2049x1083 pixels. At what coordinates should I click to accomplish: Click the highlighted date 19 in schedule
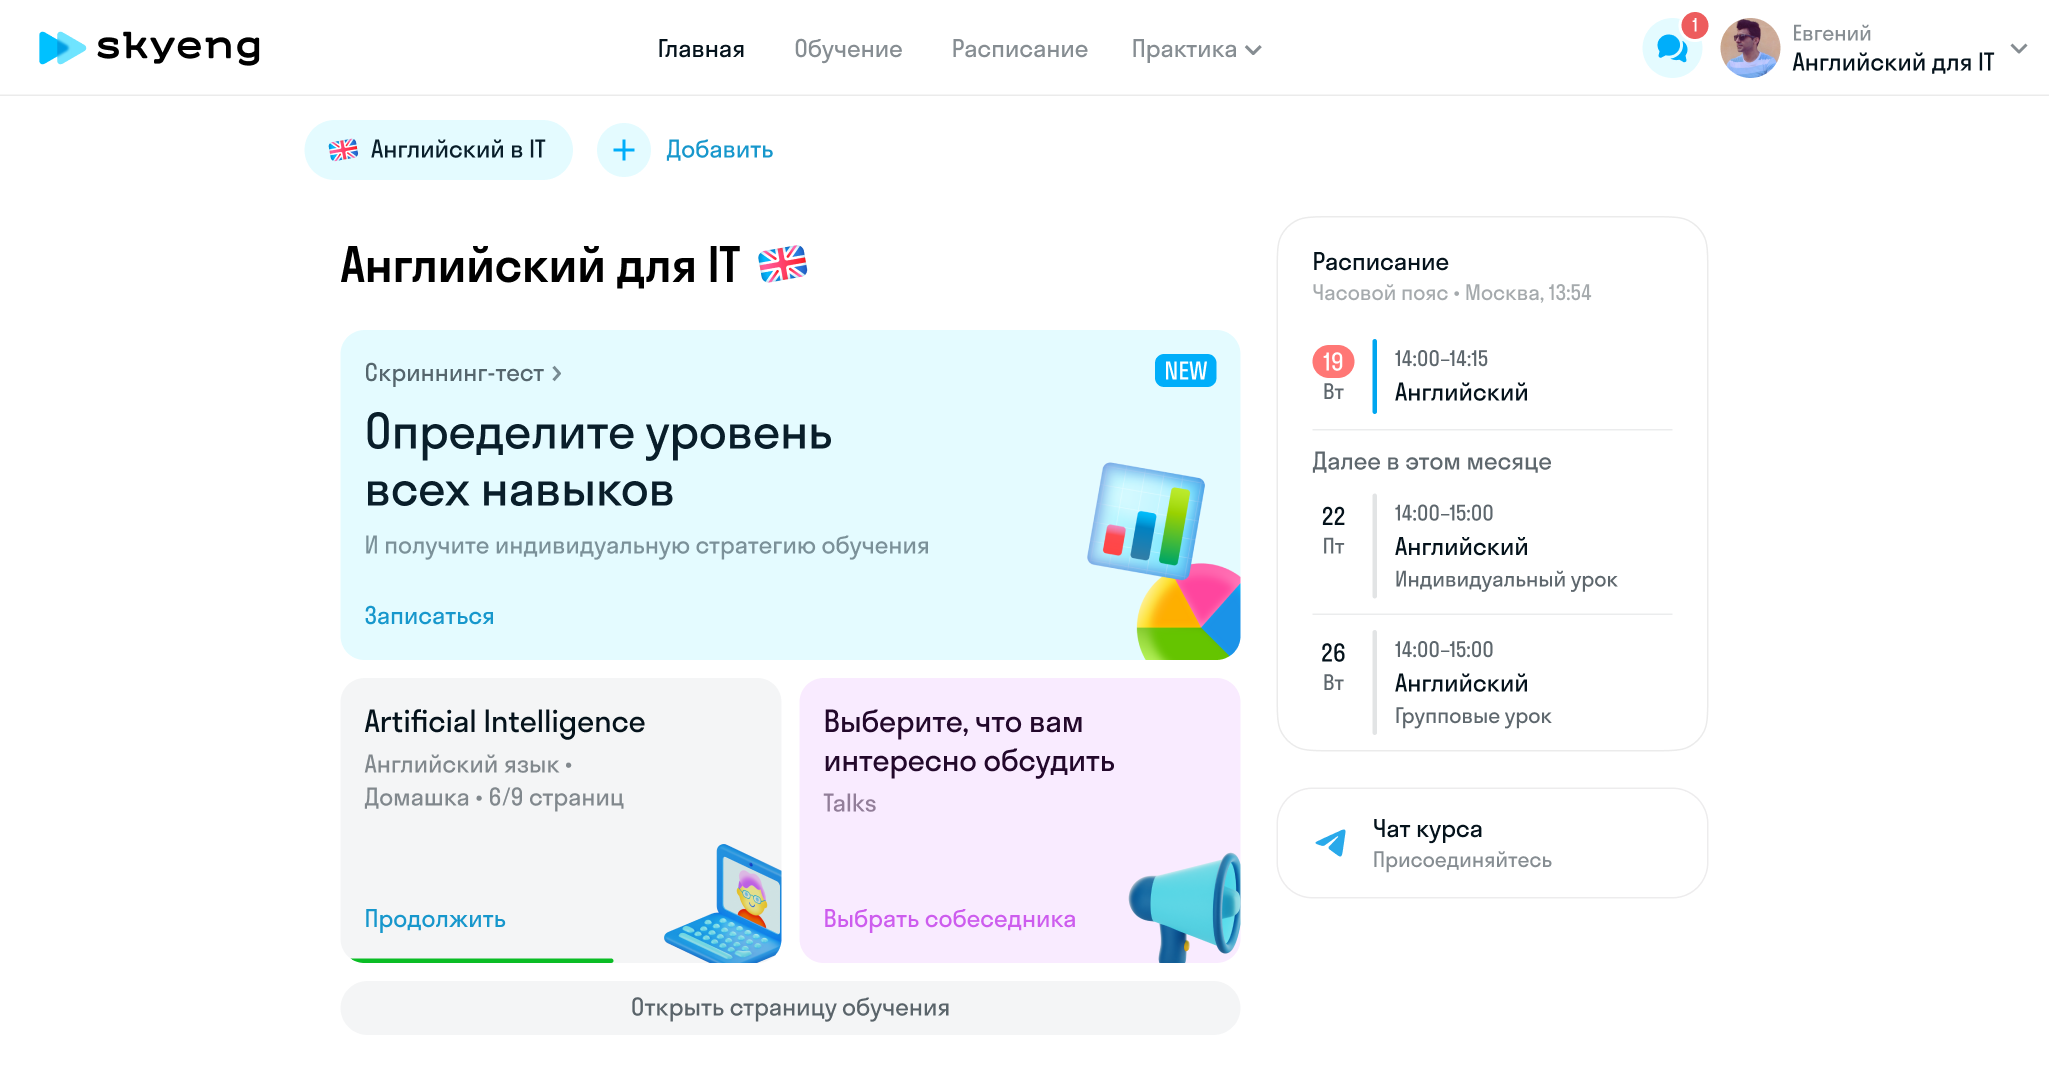[1332, 361]
